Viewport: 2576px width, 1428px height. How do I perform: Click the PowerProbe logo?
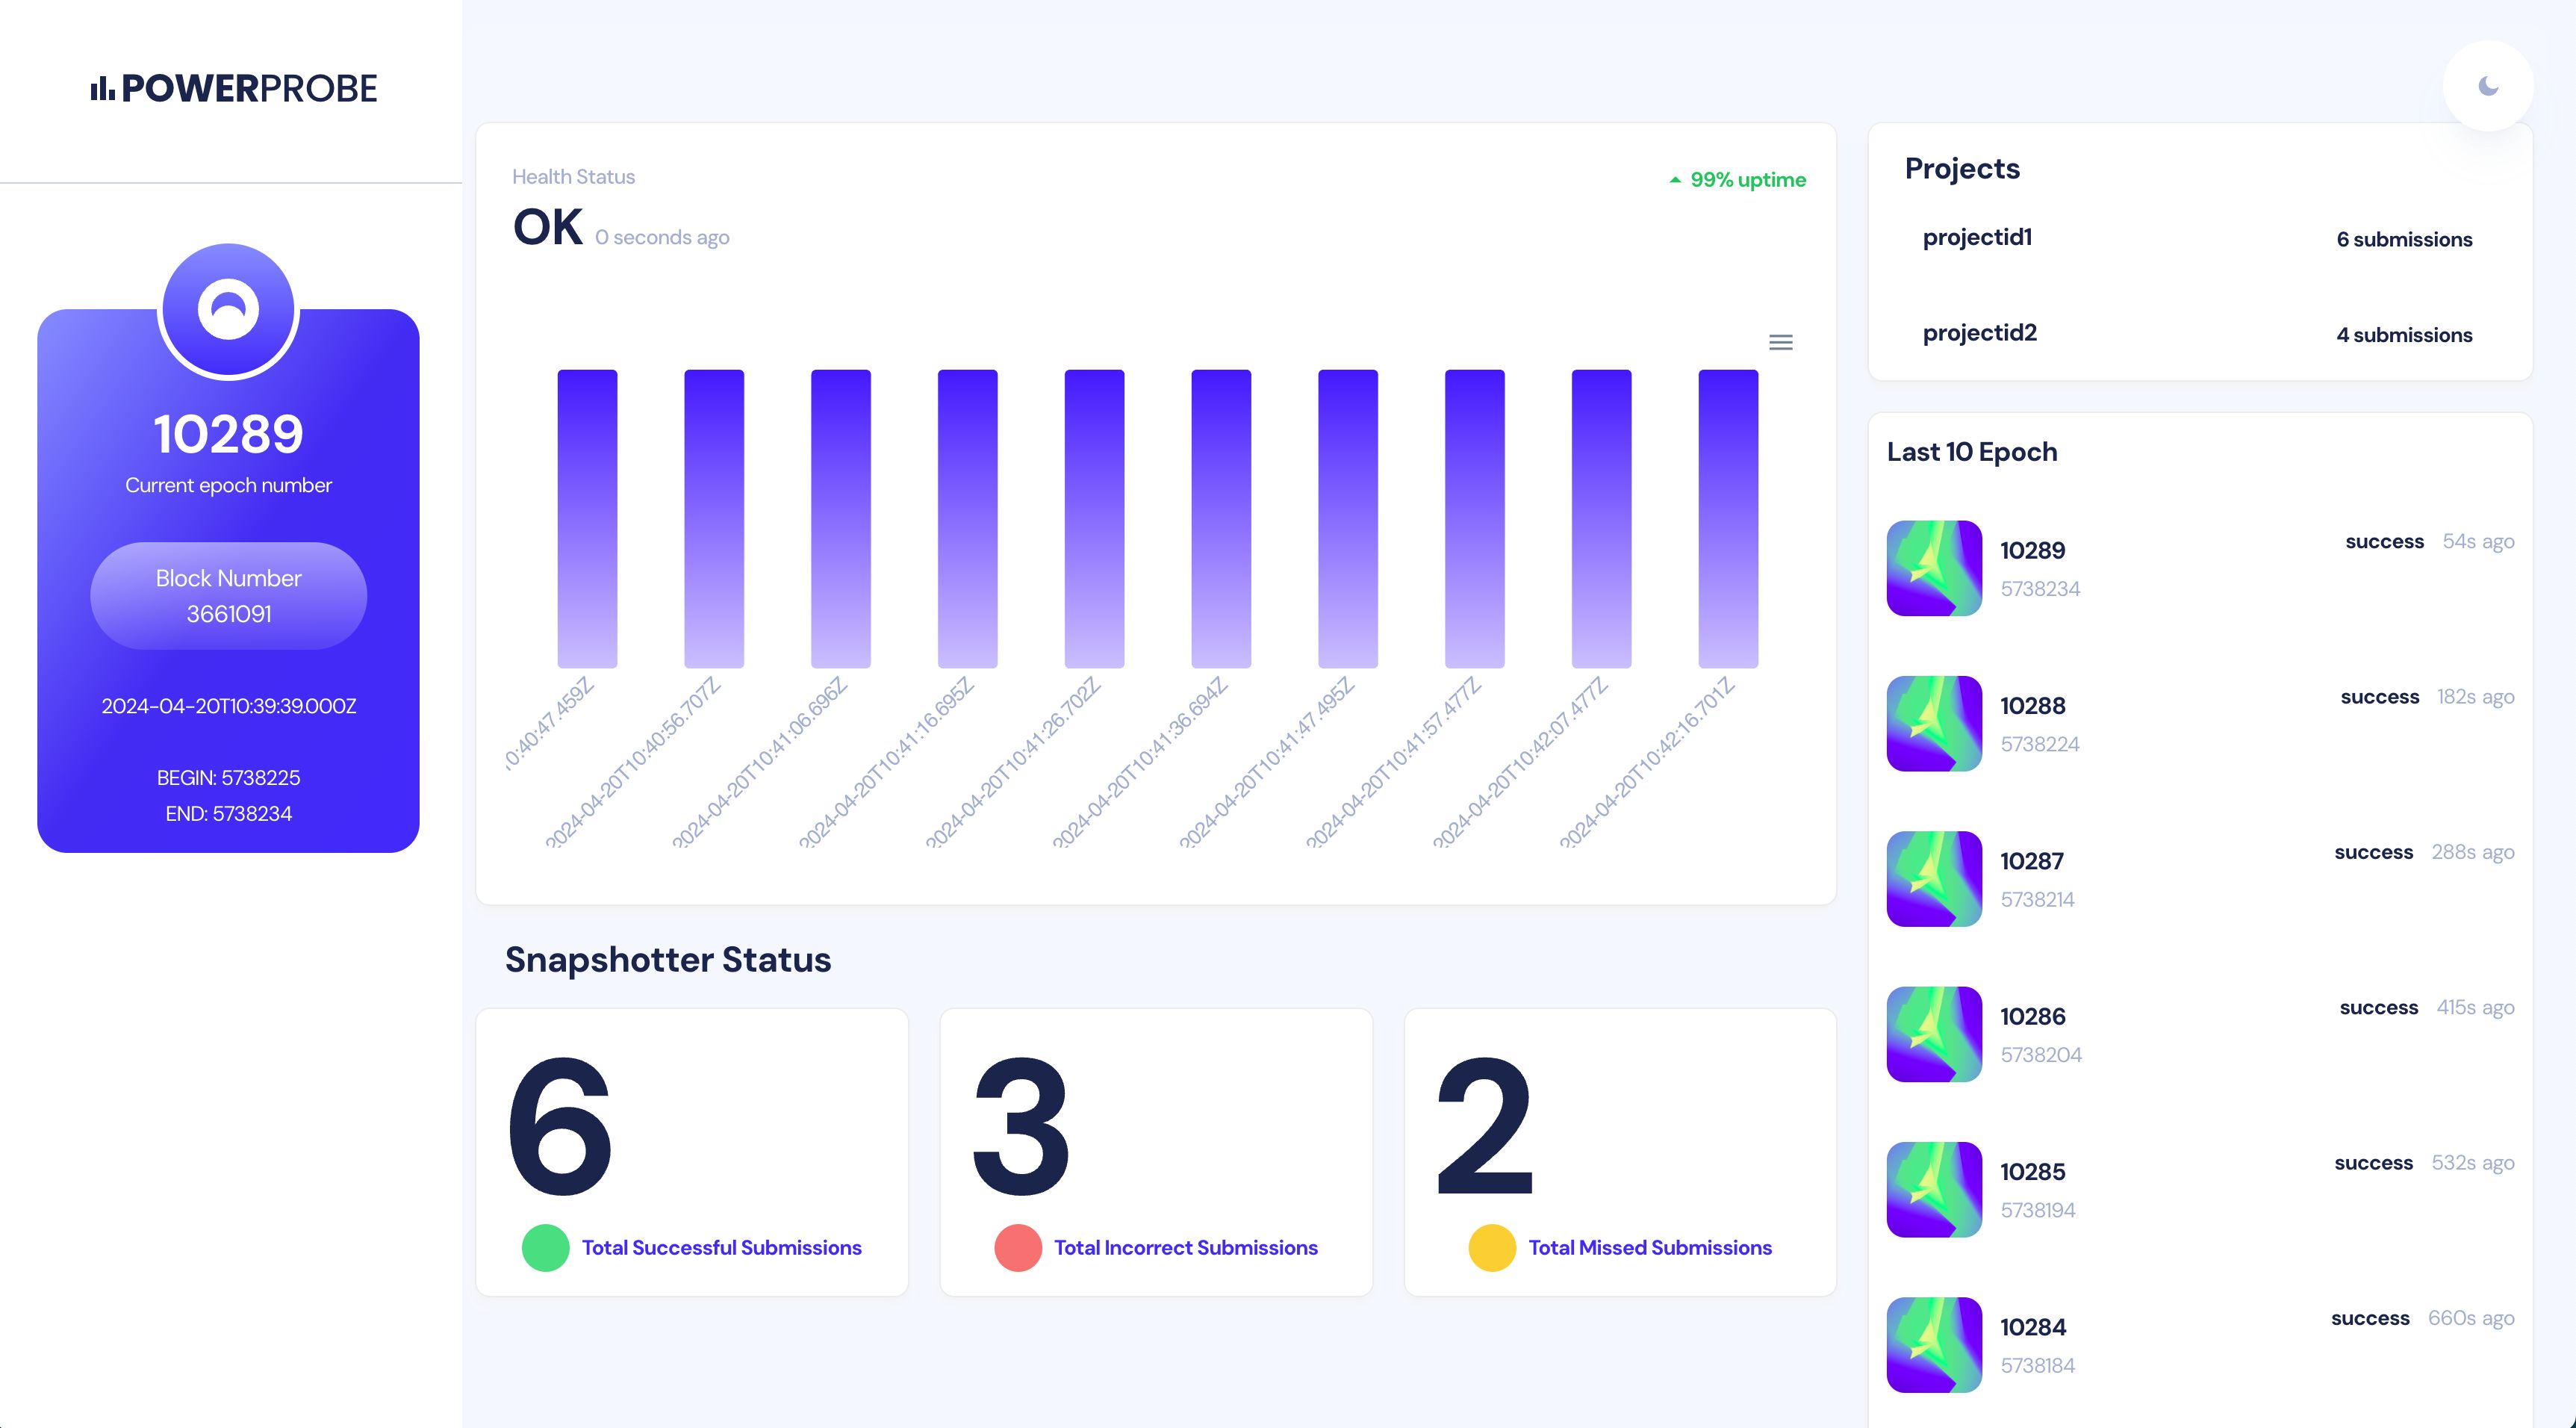pyautogui.click(x=234, y=88)
